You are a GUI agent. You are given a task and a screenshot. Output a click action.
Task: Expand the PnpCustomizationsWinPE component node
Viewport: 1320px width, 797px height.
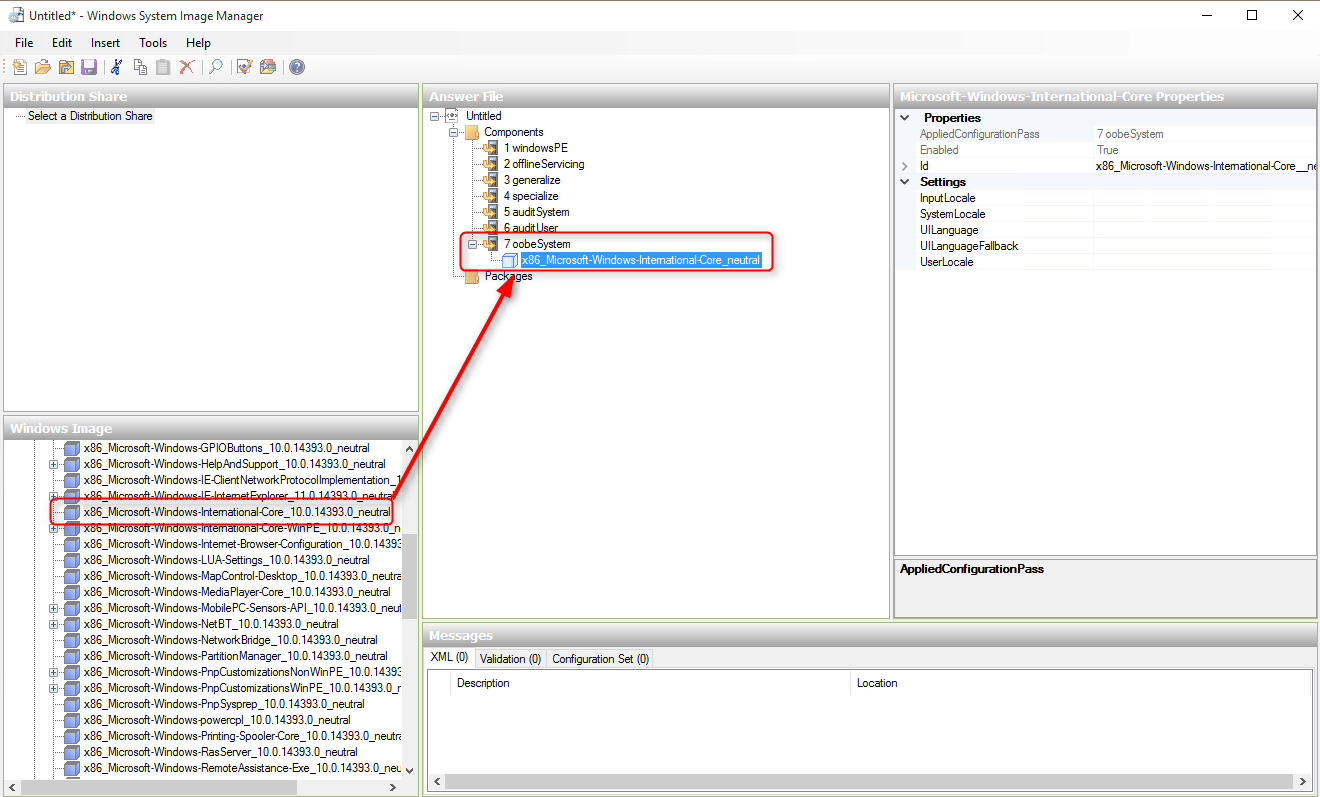pyautogui.click(x=54, y=688)
